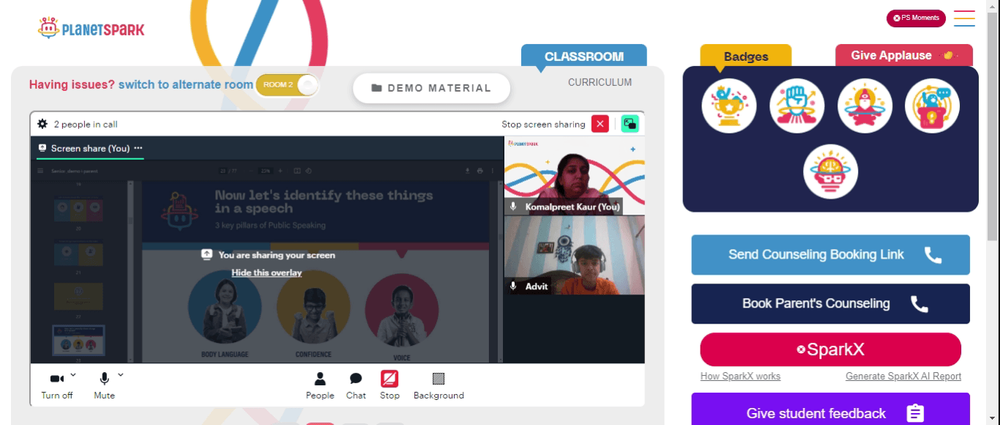Click dimmed download icon in shared PDF toolbar

click(467, 170)
